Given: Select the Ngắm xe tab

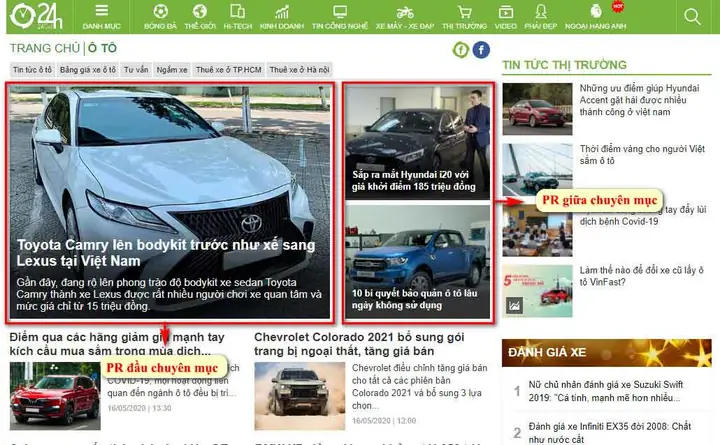Looking at the screenshot, I should pyautogui.click(x=172, y=70).
